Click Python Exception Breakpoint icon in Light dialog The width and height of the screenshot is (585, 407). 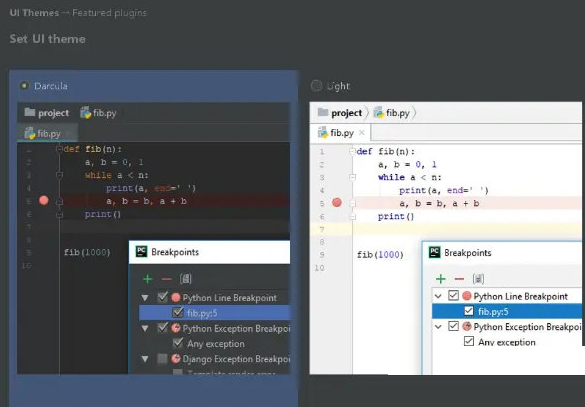467,326
